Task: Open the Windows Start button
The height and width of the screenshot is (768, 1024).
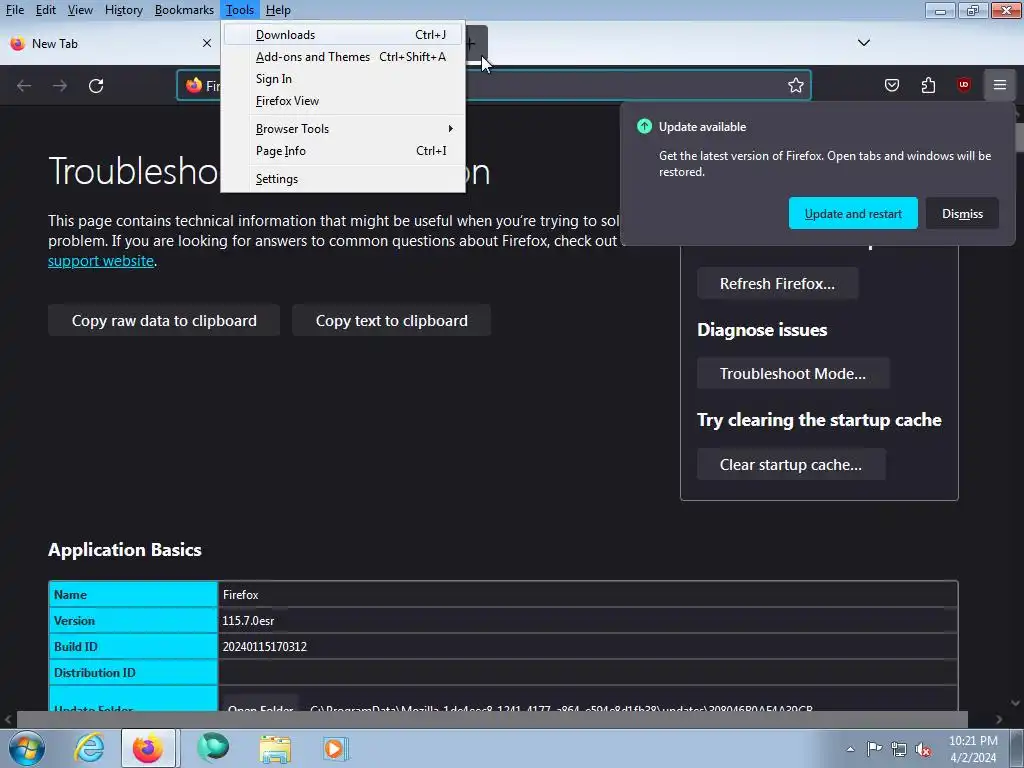Action: (x=27, y=748)
